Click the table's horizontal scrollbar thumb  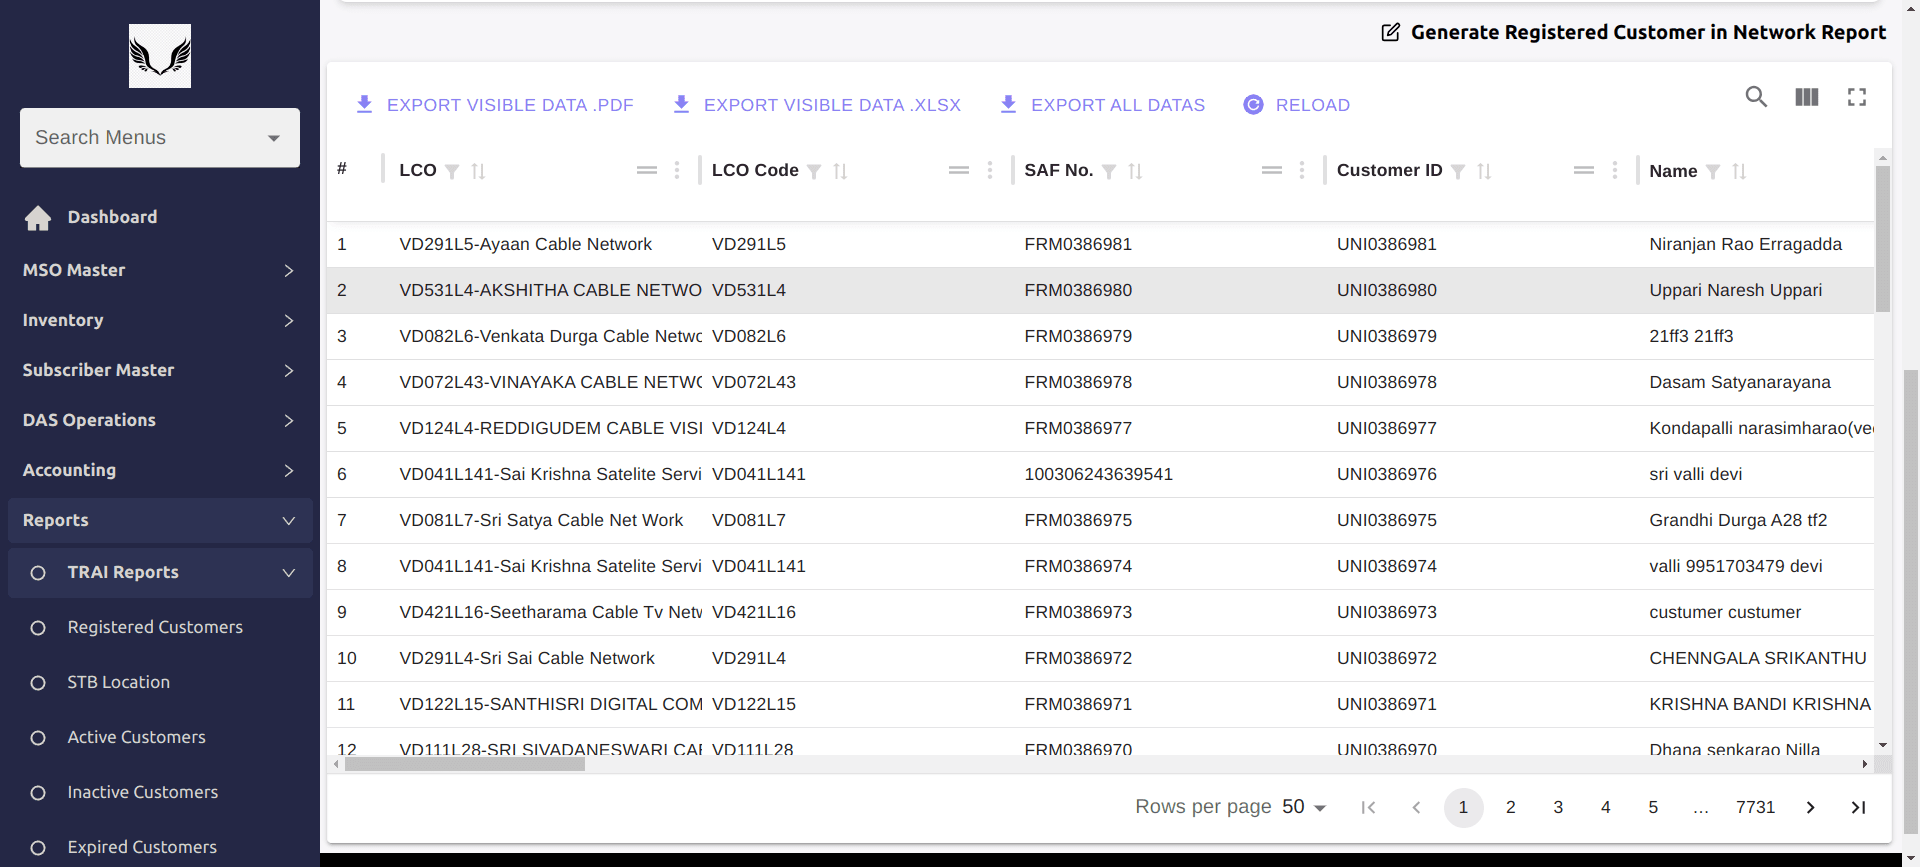click(465, 765)
